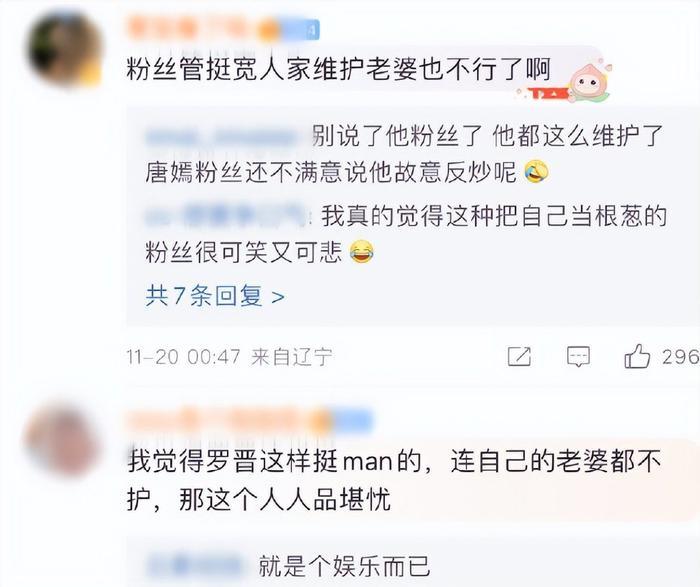The width and height of the screenshot is (700, 587).
Task: Open second commenter's blurred avatar
Action: [x=62, y=441]
